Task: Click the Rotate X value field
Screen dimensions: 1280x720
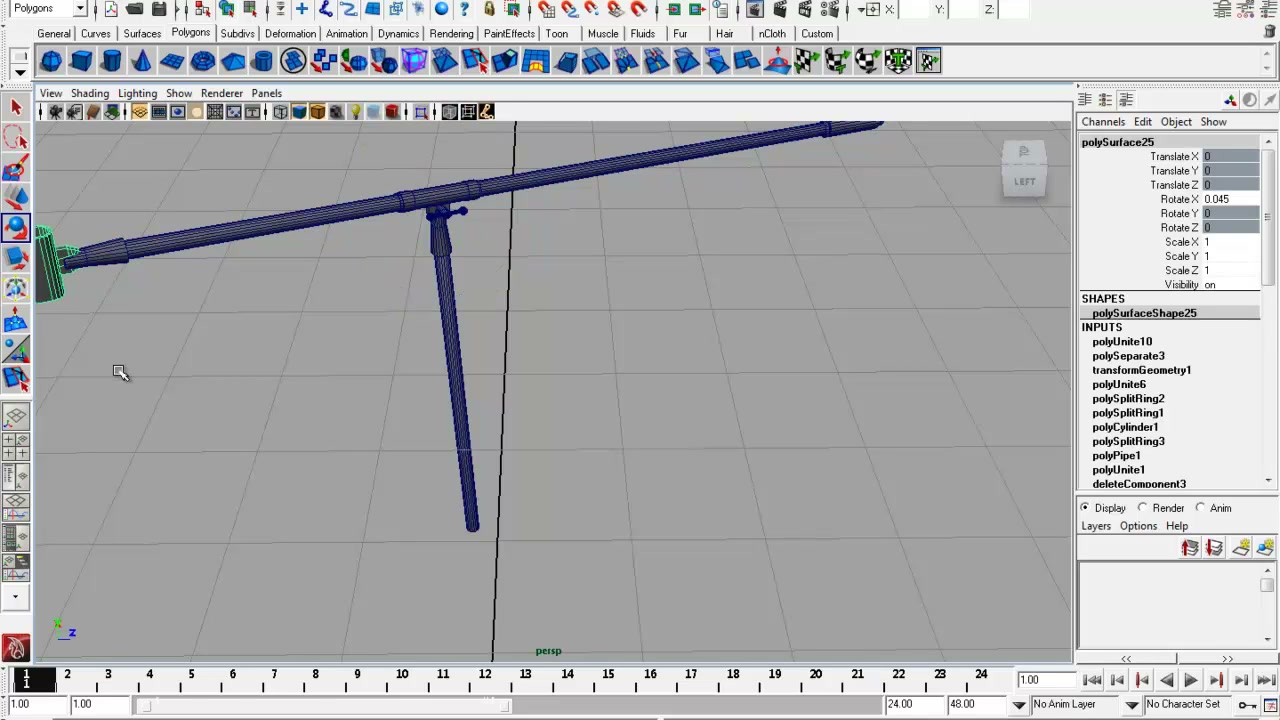Action: point(1230,199)
